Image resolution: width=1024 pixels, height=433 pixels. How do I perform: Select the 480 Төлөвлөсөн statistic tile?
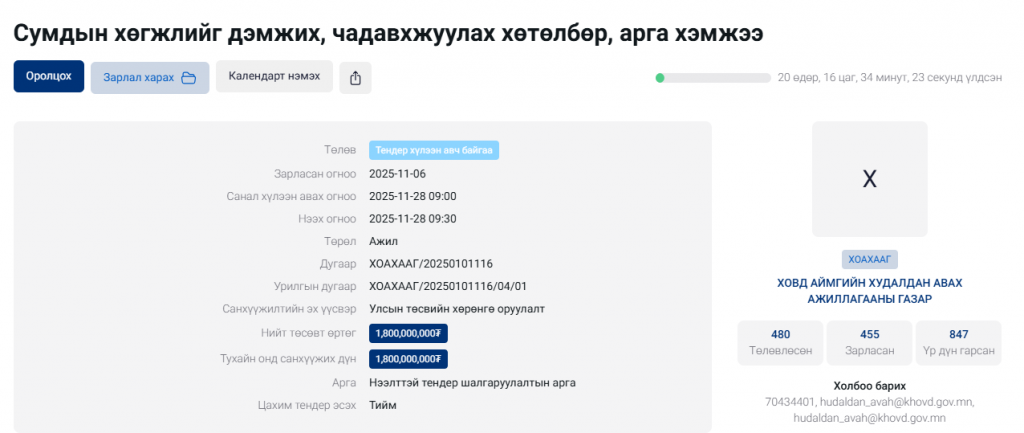click(780, 342)
